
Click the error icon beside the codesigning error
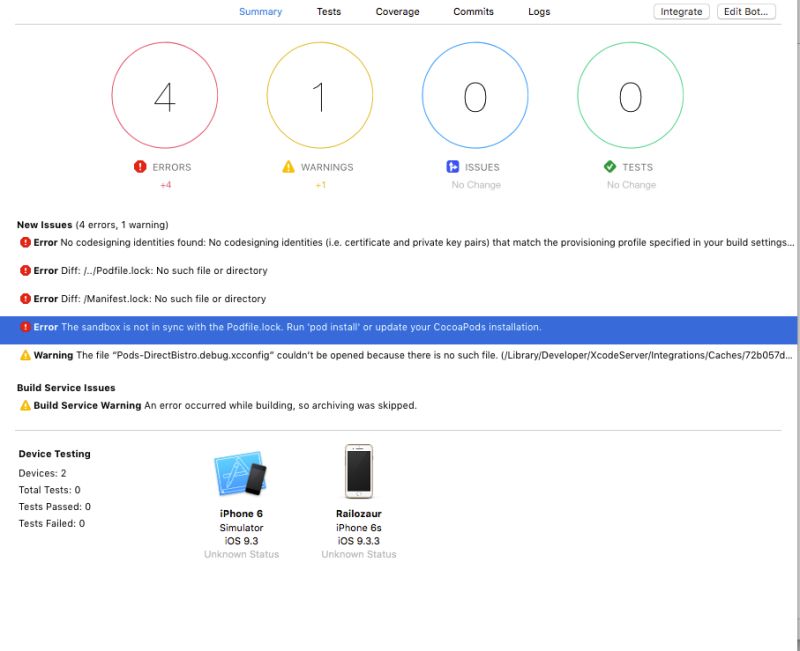coord(26,242)
